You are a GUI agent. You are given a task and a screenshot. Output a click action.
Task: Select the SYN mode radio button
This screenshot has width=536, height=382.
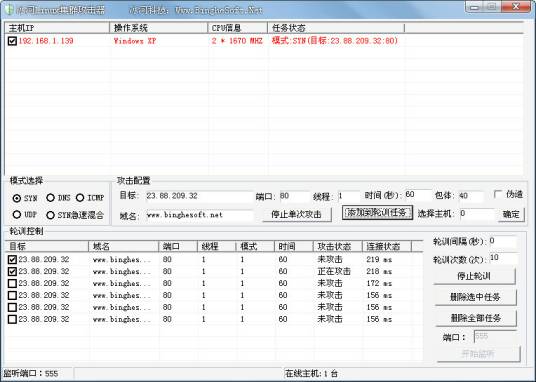(16, 198)
